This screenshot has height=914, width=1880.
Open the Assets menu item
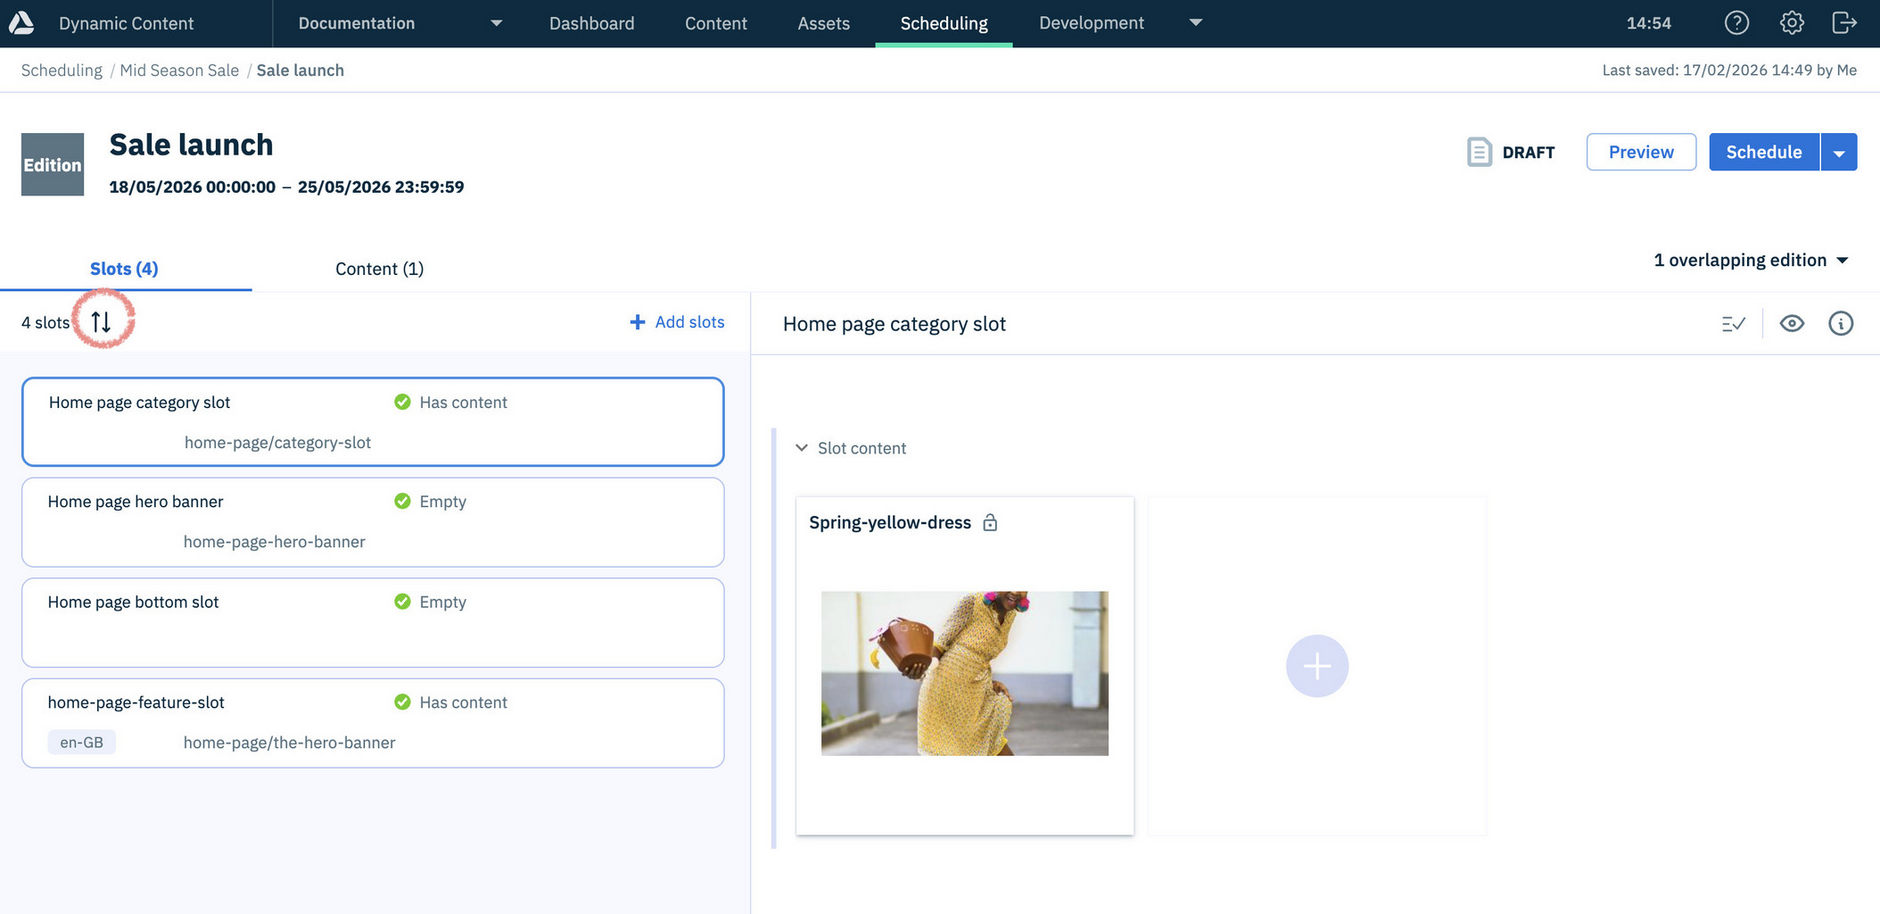click(823, 23)
